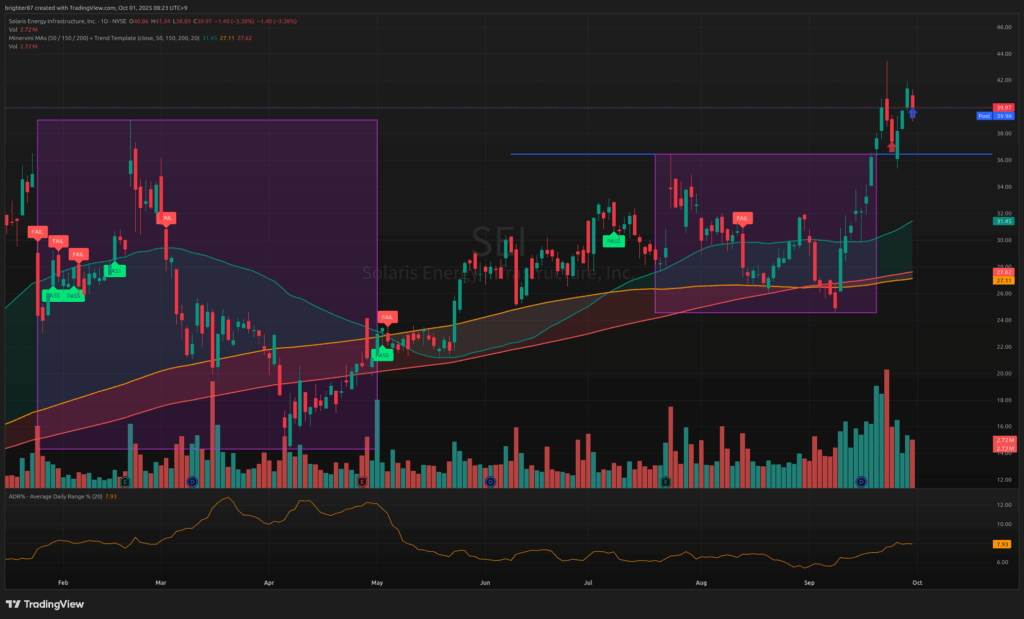Select the green PASS label in July
The image size is (1024, 619).
[x=614, y=240]
